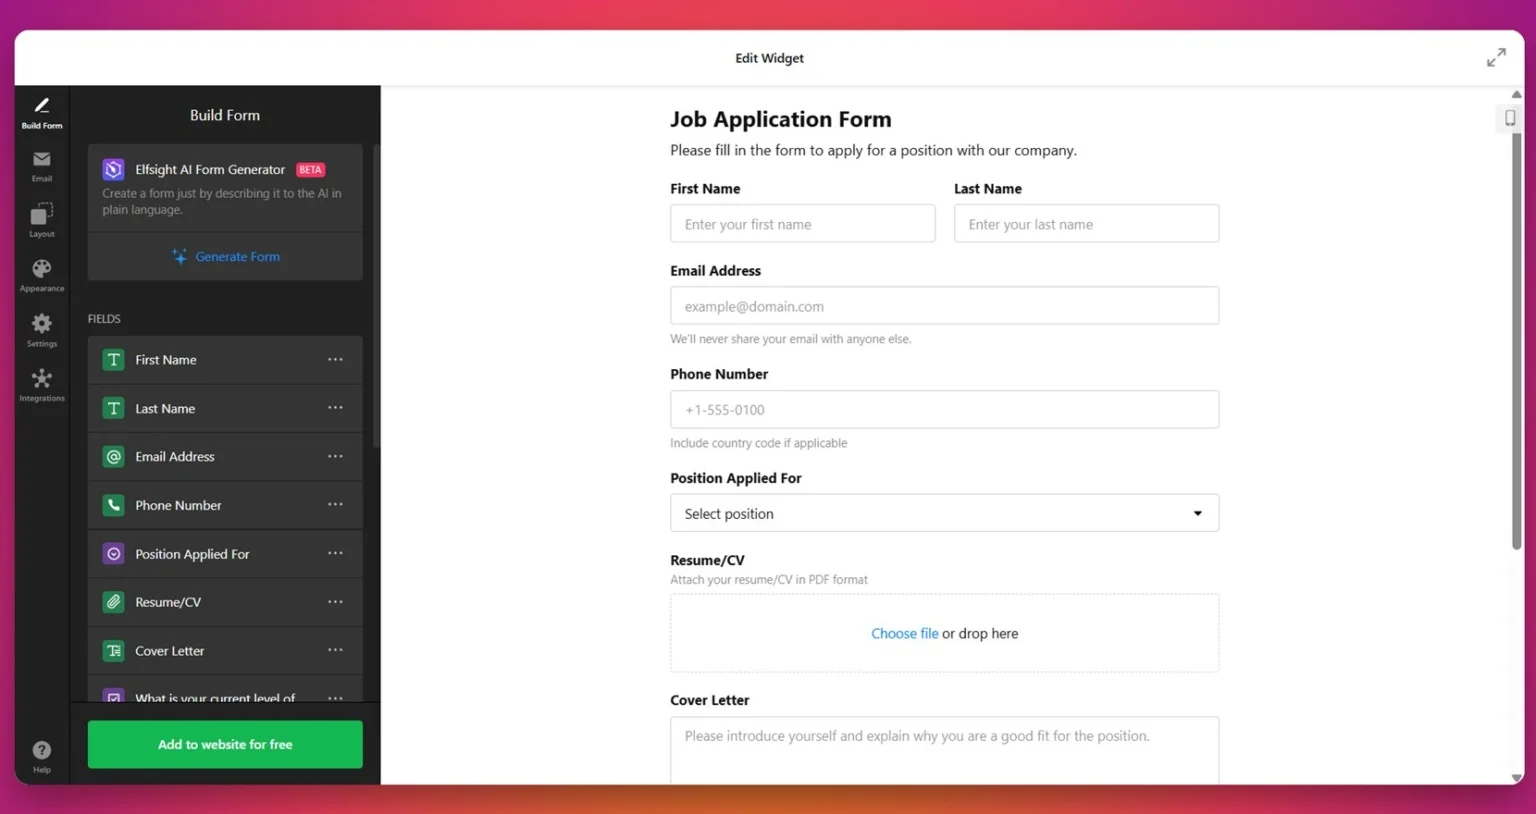The image size is (1536, 814).
Task: Select the Build Form panel icon
Action: [41, 111]
